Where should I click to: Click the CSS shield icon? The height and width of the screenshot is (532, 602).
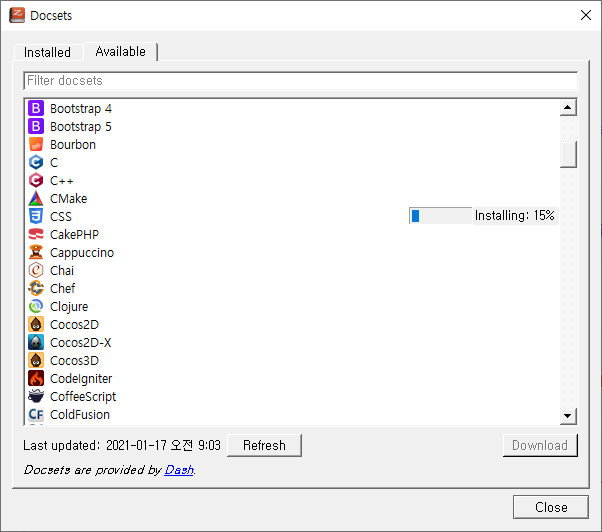pos(36,216)
